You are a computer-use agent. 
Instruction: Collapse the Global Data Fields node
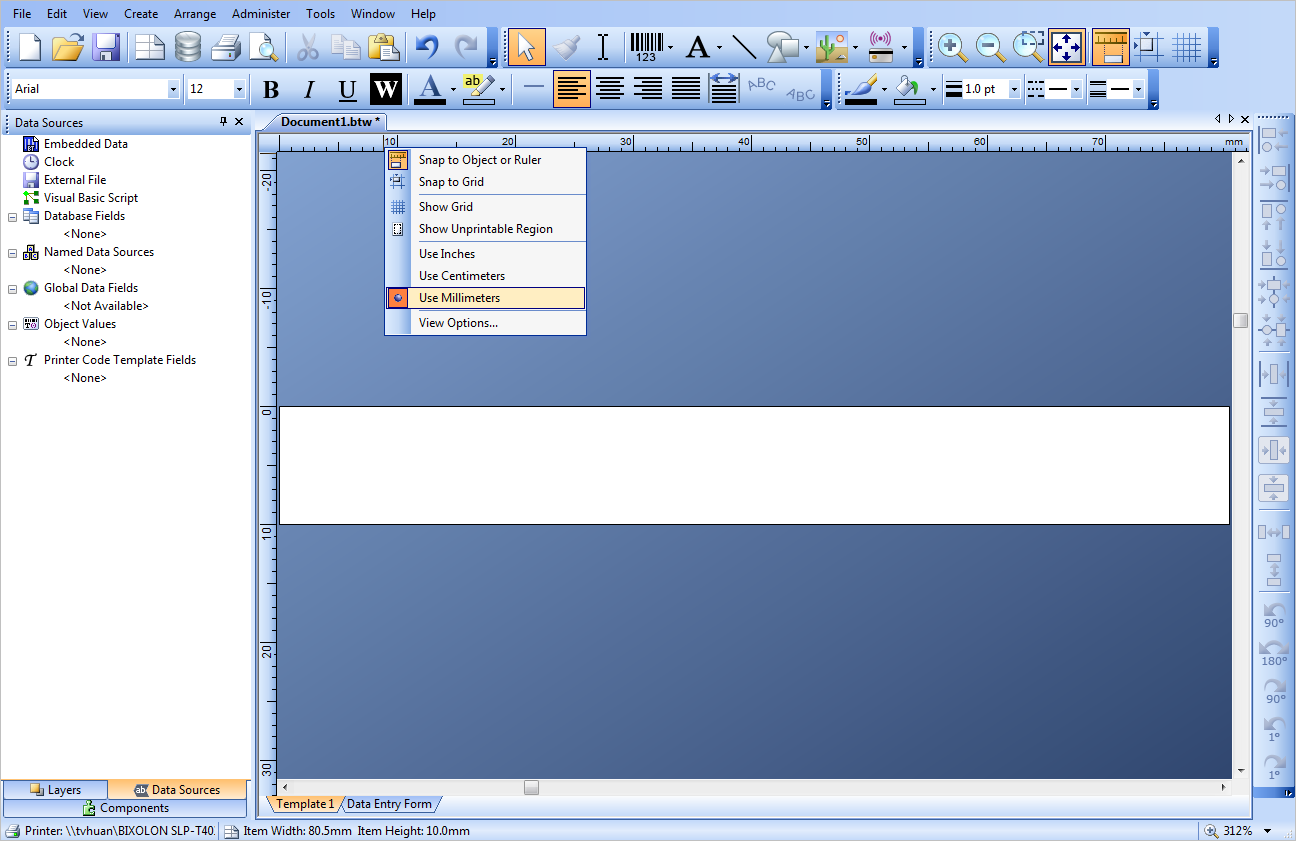[13, 288]
